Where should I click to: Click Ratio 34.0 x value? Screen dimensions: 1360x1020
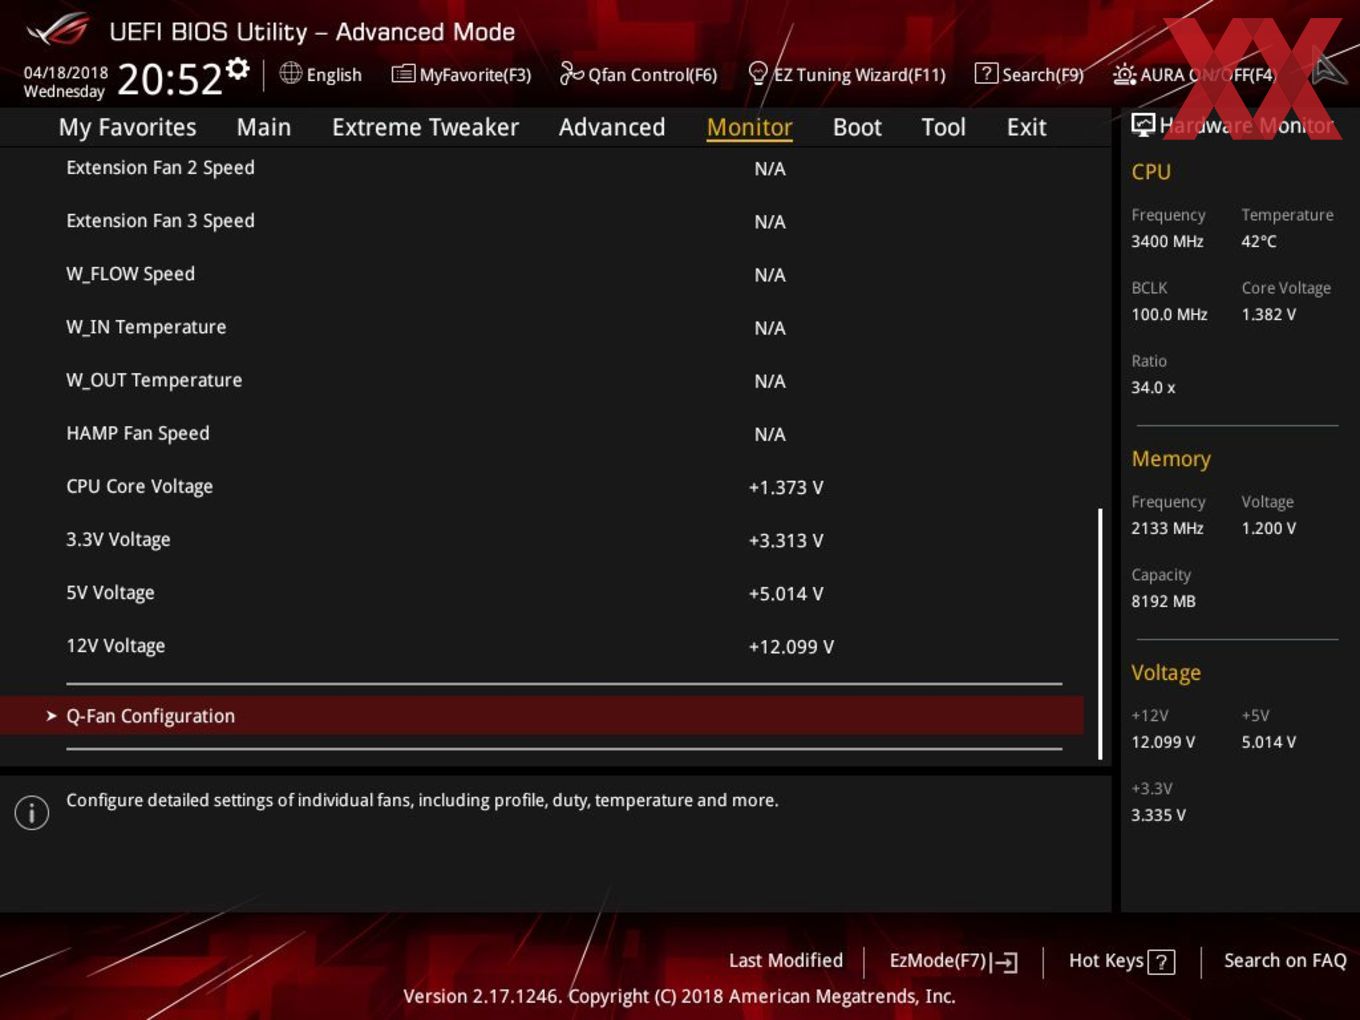[x=1153, y=387]
